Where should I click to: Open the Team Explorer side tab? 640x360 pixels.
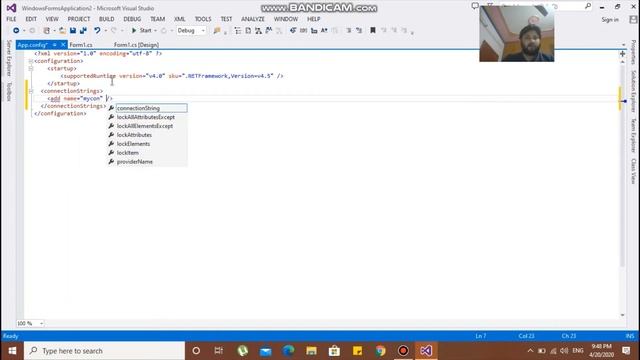tap(633, 136)
